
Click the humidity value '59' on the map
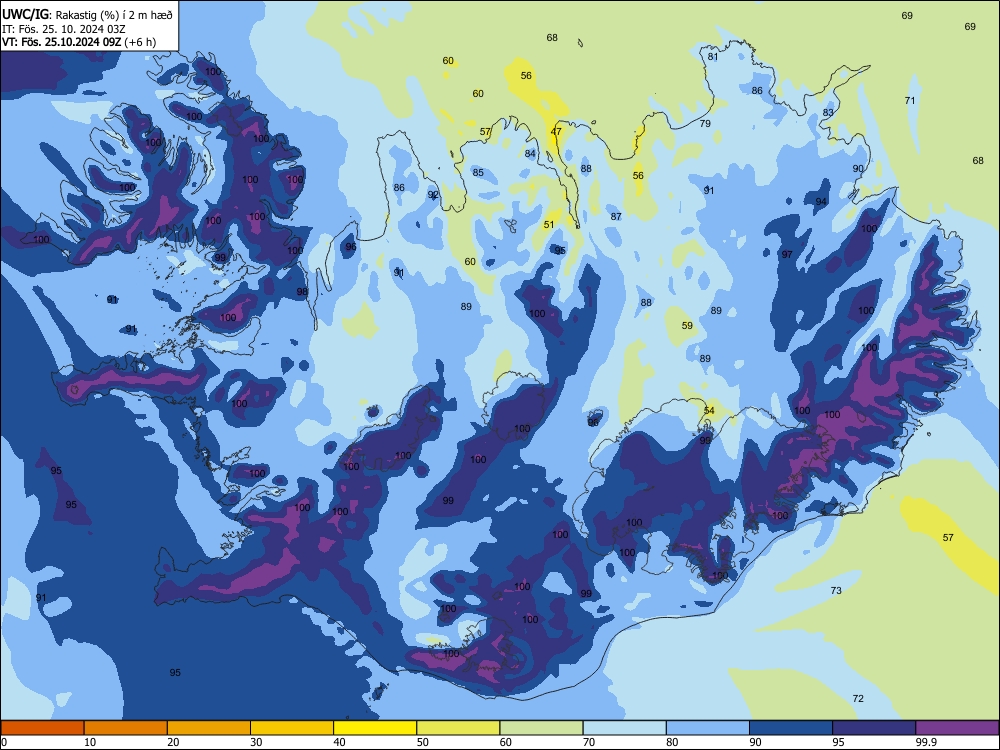687,325
